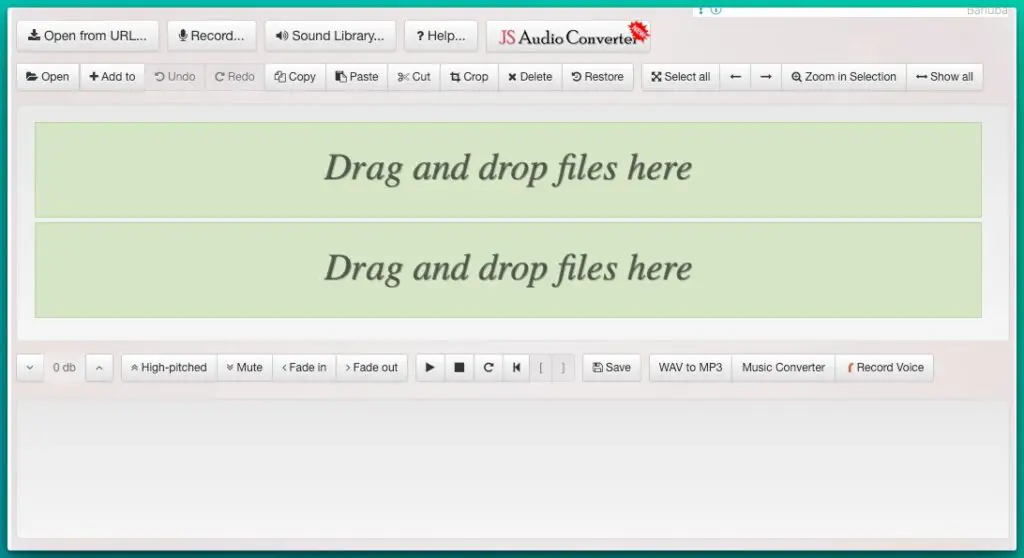Viewport: 1024px width, 558px height.
Task: Click the top drag and drop area
Action: point(508,169)
